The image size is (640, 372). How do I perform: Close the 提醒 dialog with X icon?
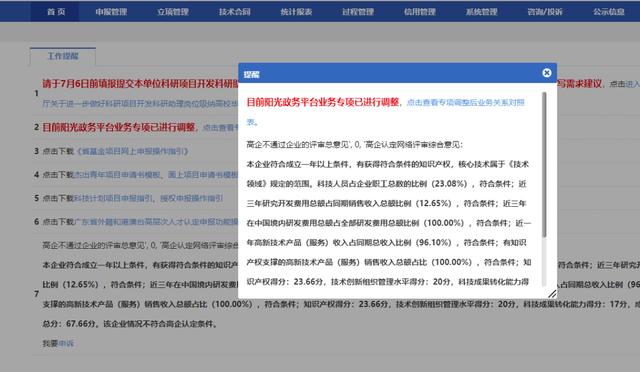(547, 73)
